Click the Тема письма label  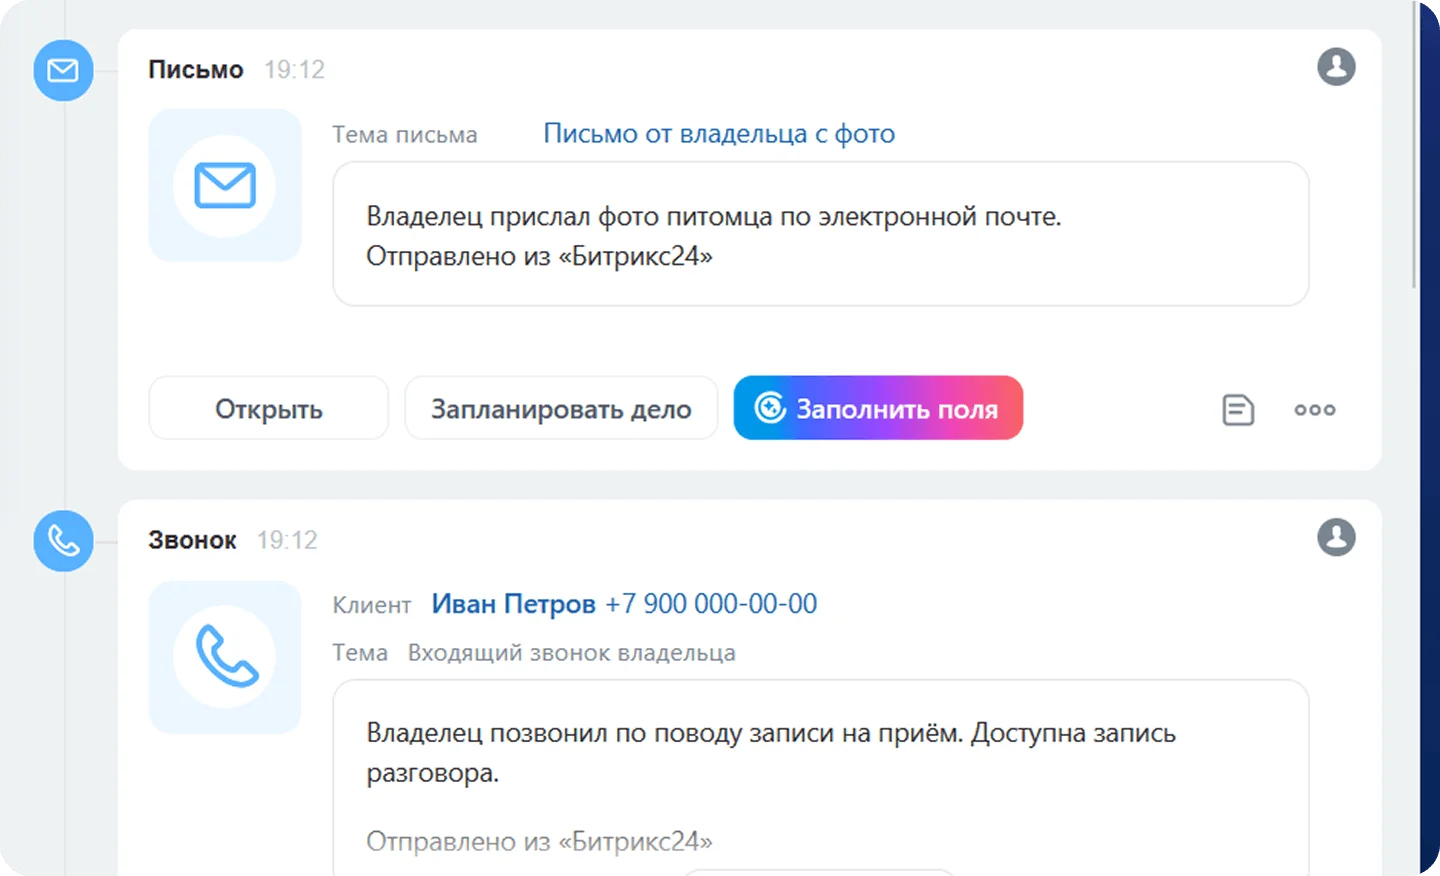pyautogui.click(x=405, y=135)
